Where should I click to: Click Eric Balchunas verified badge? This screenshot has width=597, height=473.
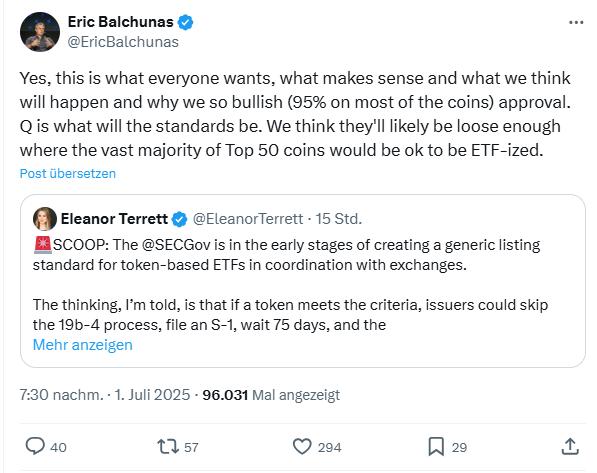coord(185,22)
